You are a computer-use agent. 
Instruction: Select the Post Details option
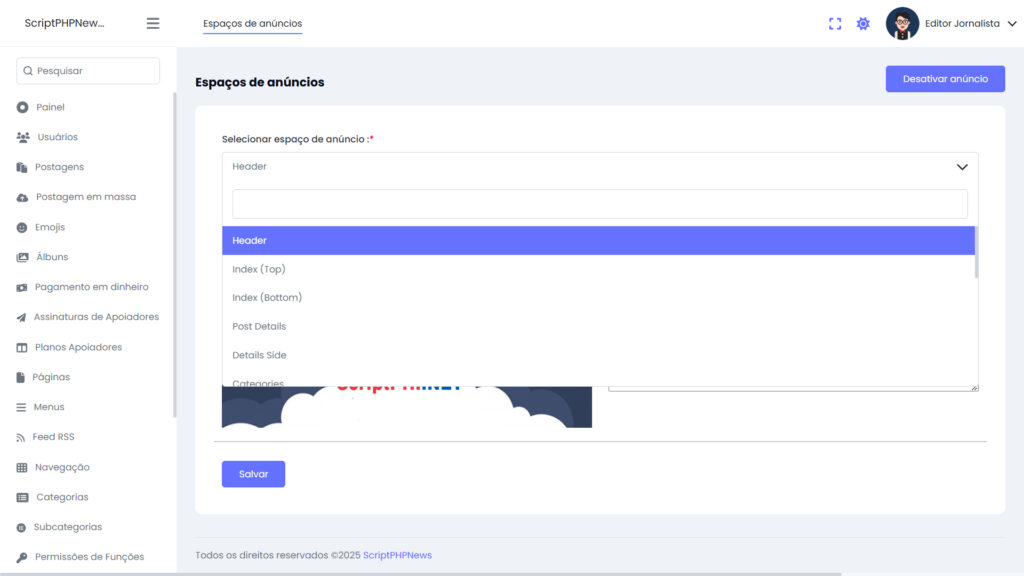point(259,326)
